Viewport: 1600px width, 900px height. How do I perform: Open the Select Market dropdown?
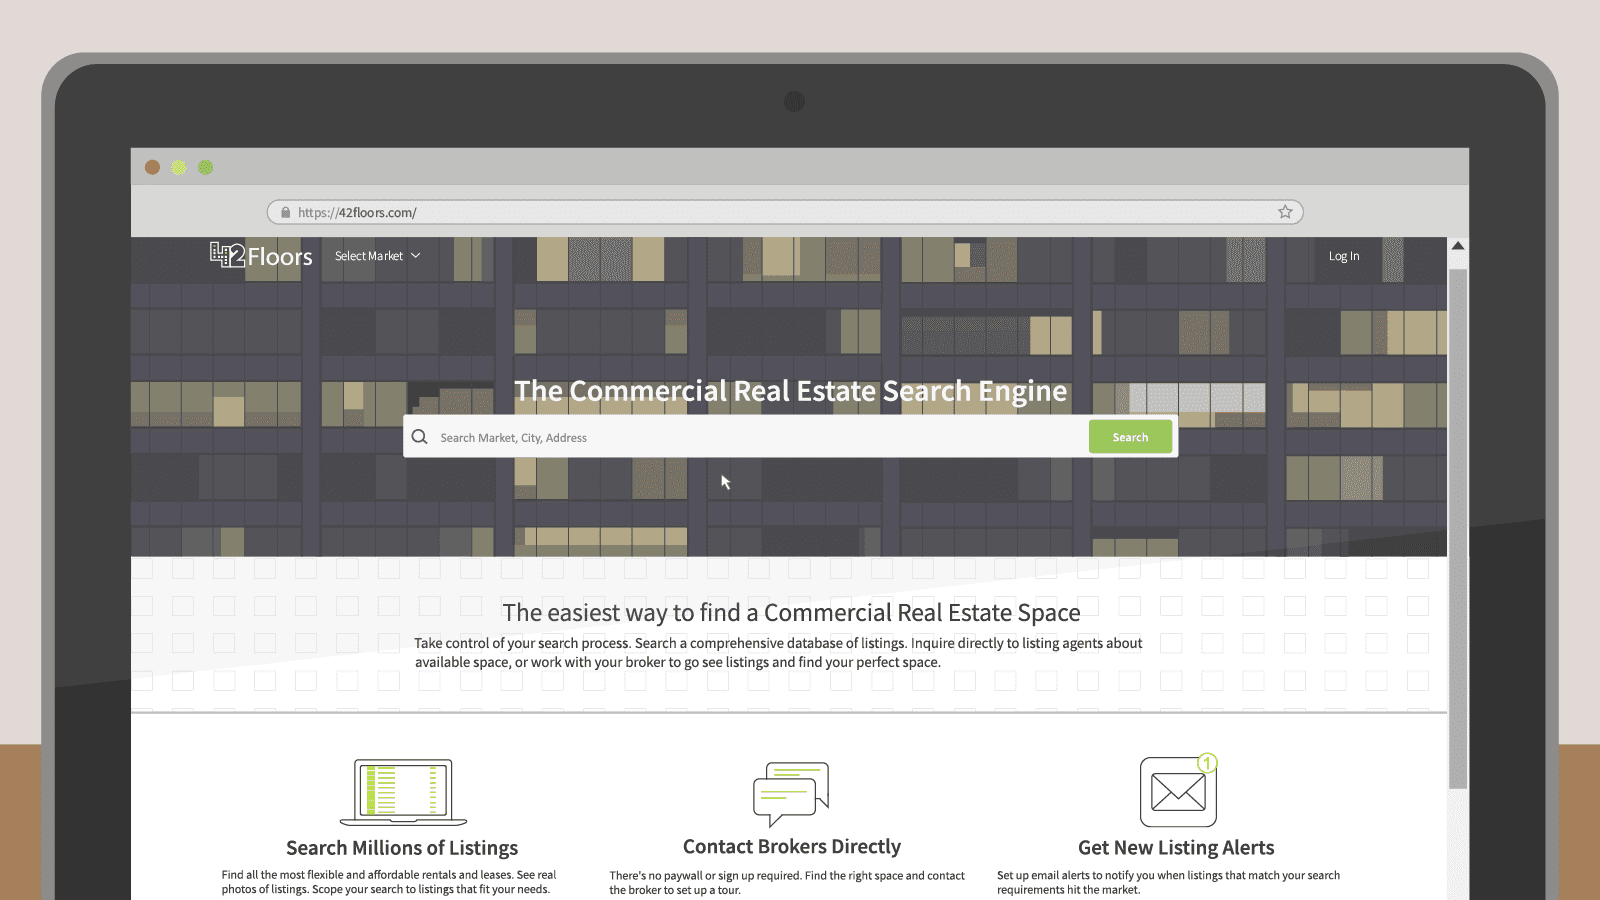coord(378,256)
